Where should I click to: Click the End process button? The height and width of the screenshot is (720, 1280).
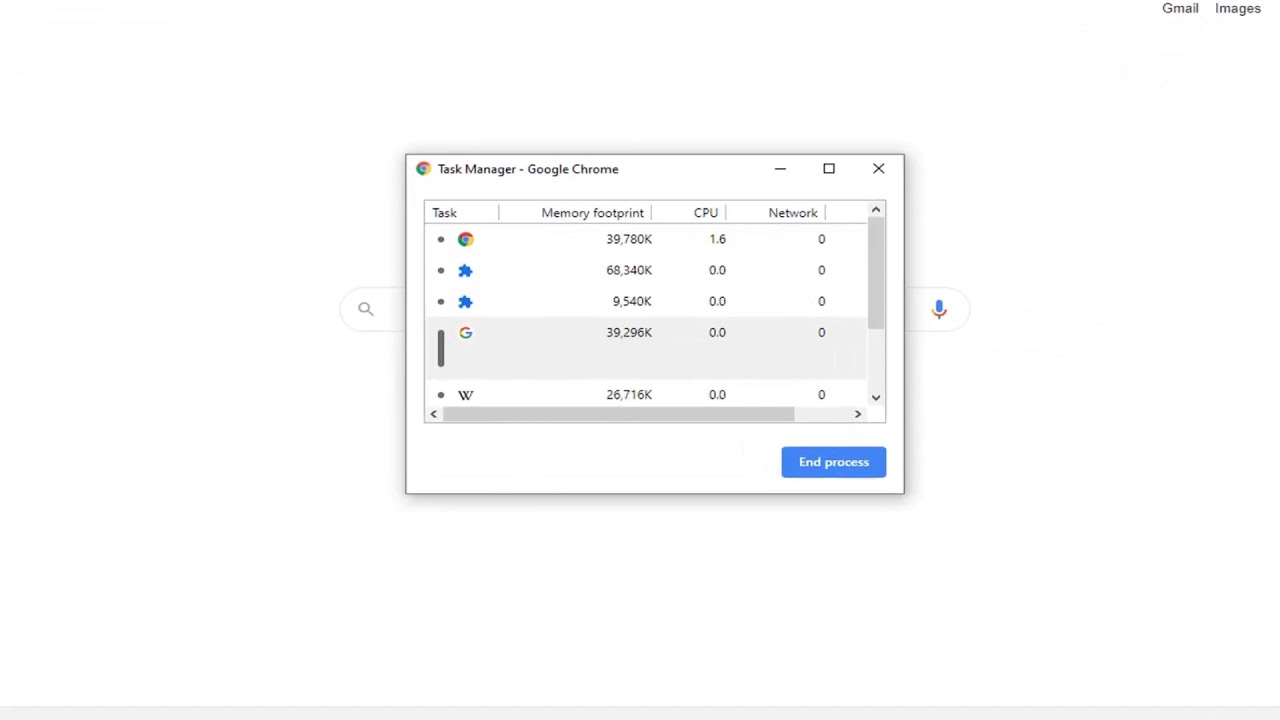pyautogui.click(x=834, y=462)
